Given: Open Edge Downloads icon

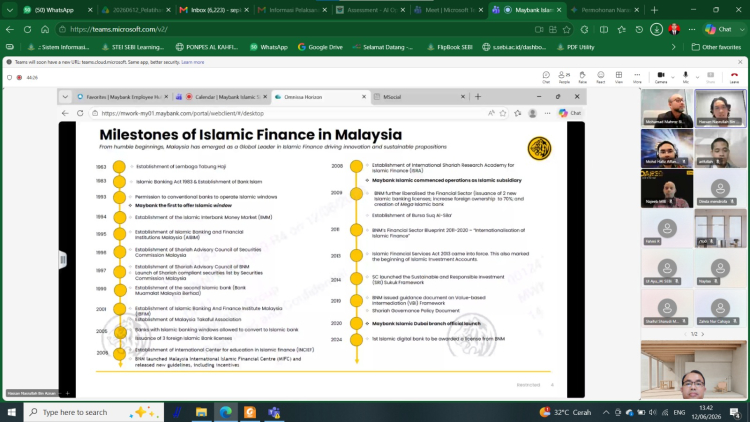Looking at the screenshot, I should pos(656,29).
